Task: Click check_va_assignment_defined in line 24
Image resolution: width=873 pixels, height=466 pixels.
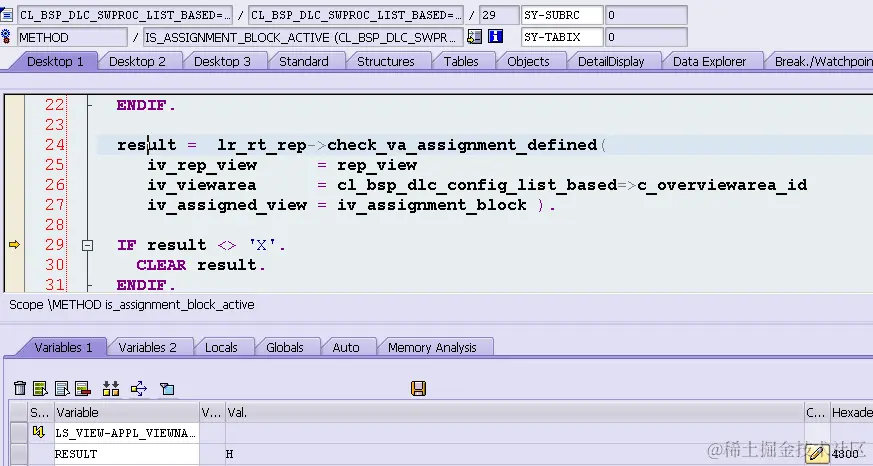Action: coord(462,145)
